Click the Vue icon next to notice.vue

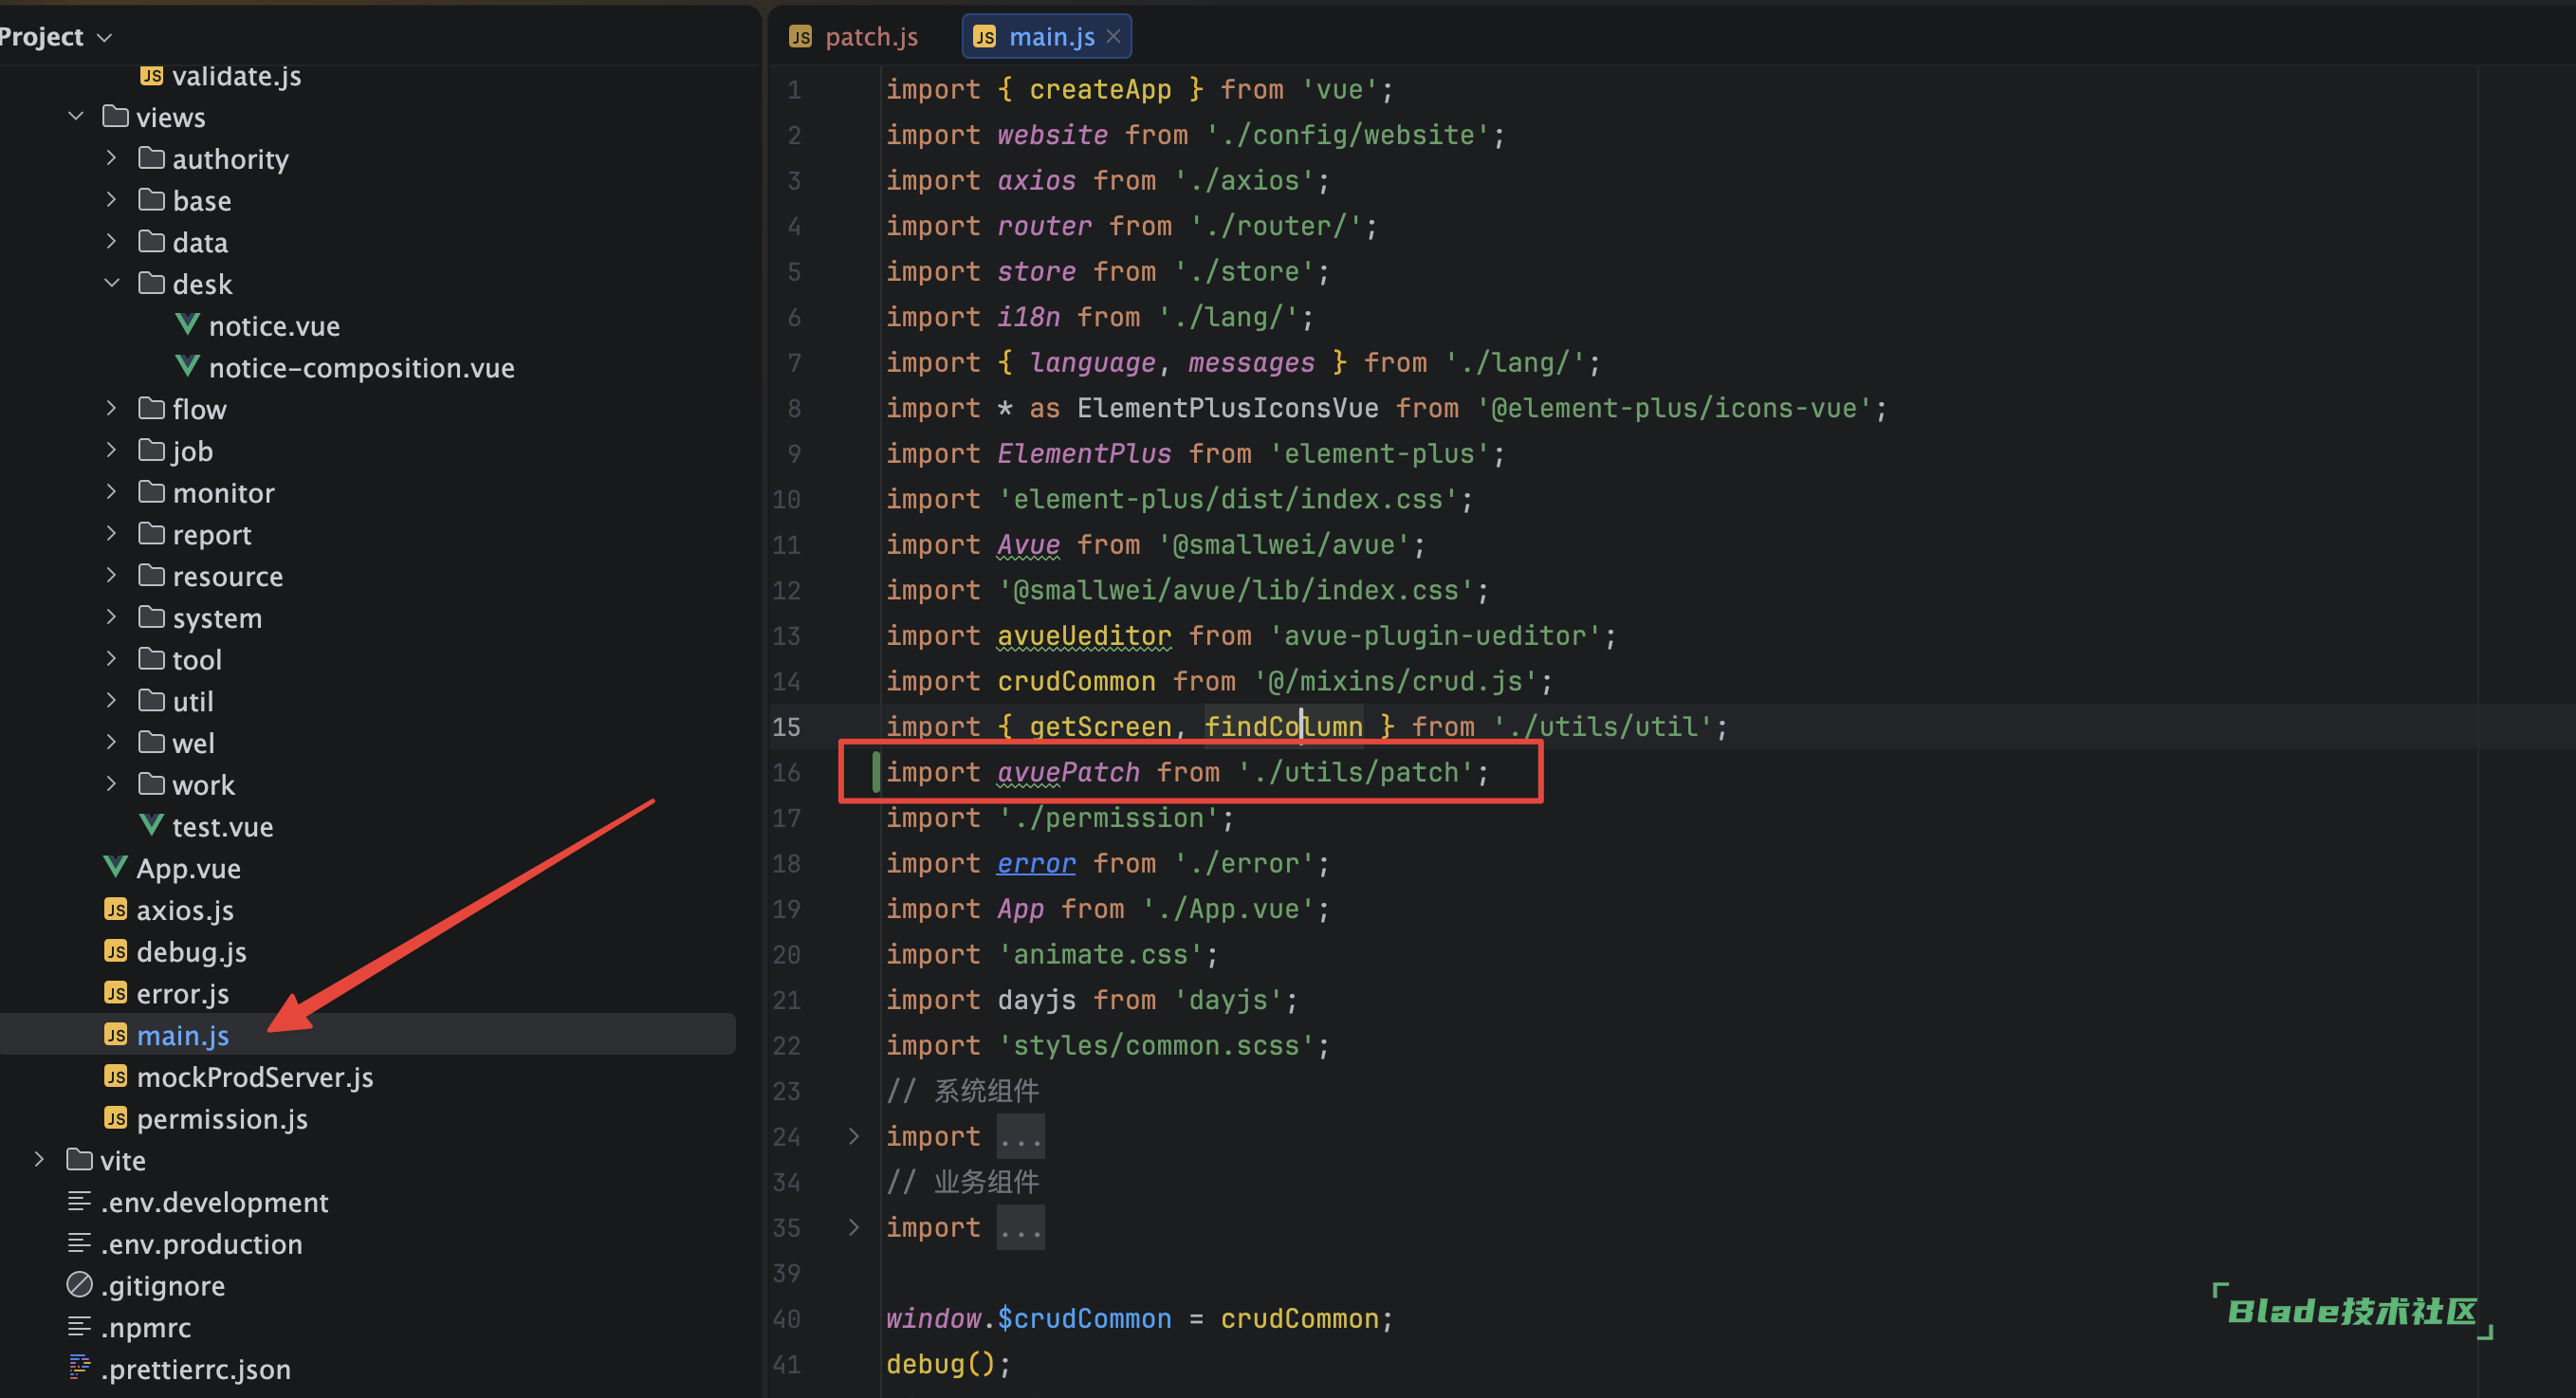[187, 325]
